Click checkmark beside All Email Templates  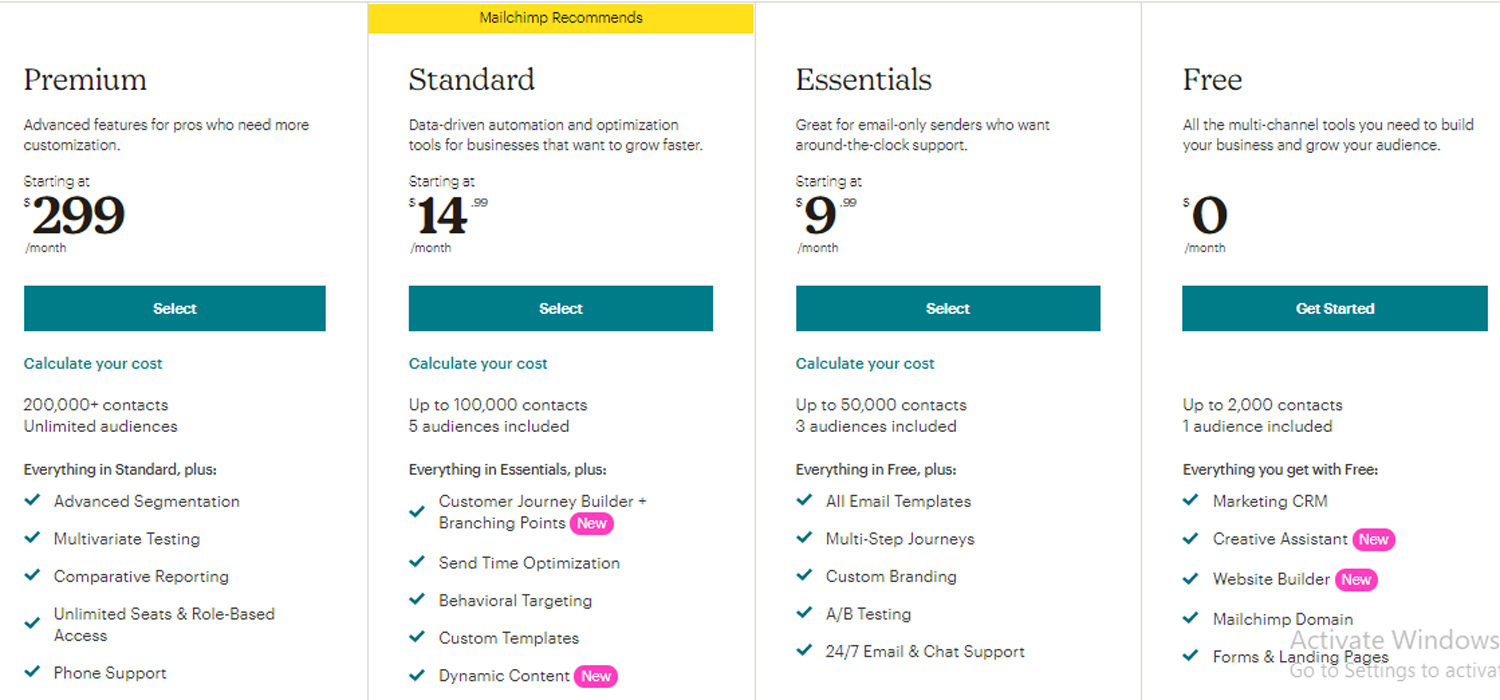point(804,500)
